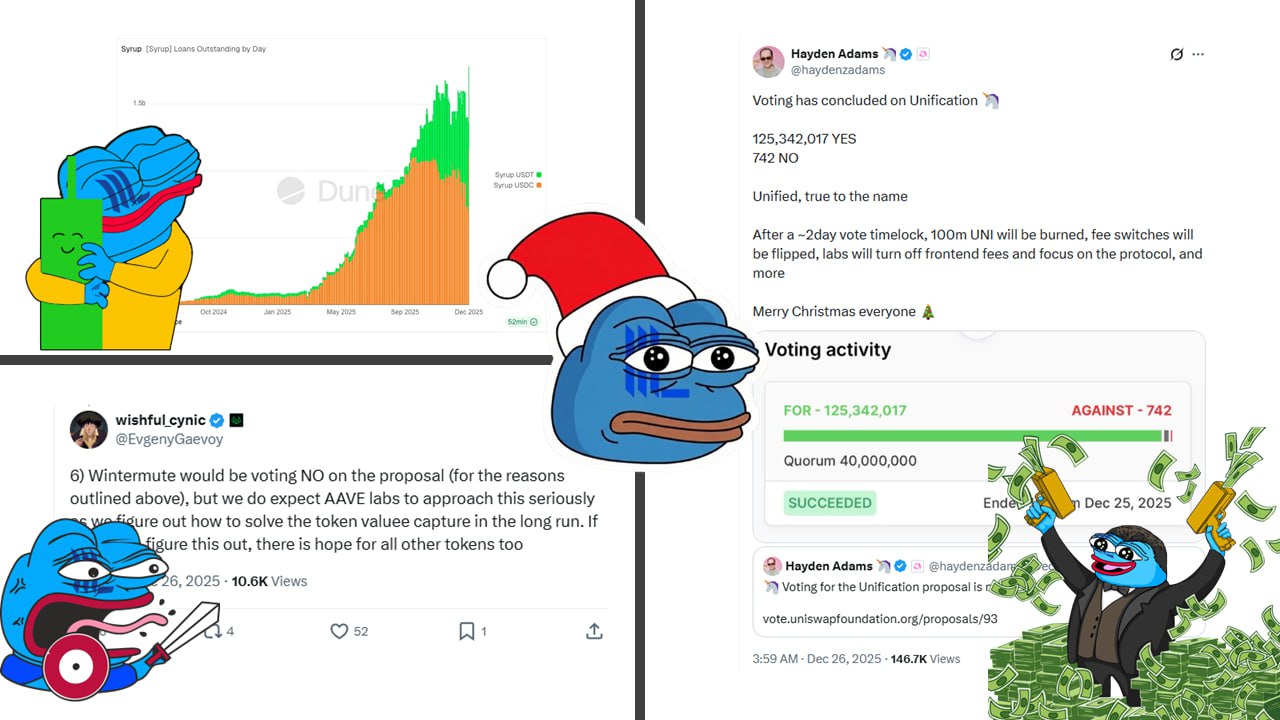
Task: Click the pink affiliation badge beside Hayden Adams
Action: (x=923, y=54)
